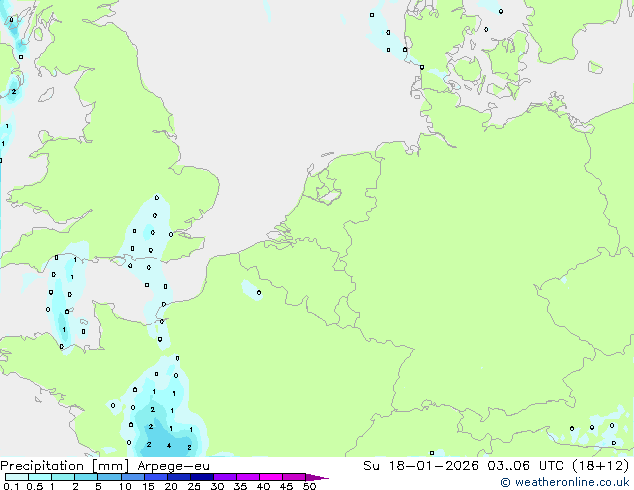Click the isolated '0' value near northern France
Screen dimensions: 634x490
(x=259, y=293)
